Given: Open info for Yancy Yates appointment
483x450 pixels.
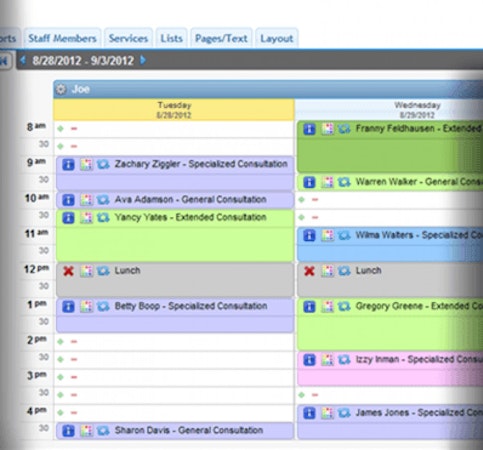Looking at the screenshot, I should (x=68, y=218).
